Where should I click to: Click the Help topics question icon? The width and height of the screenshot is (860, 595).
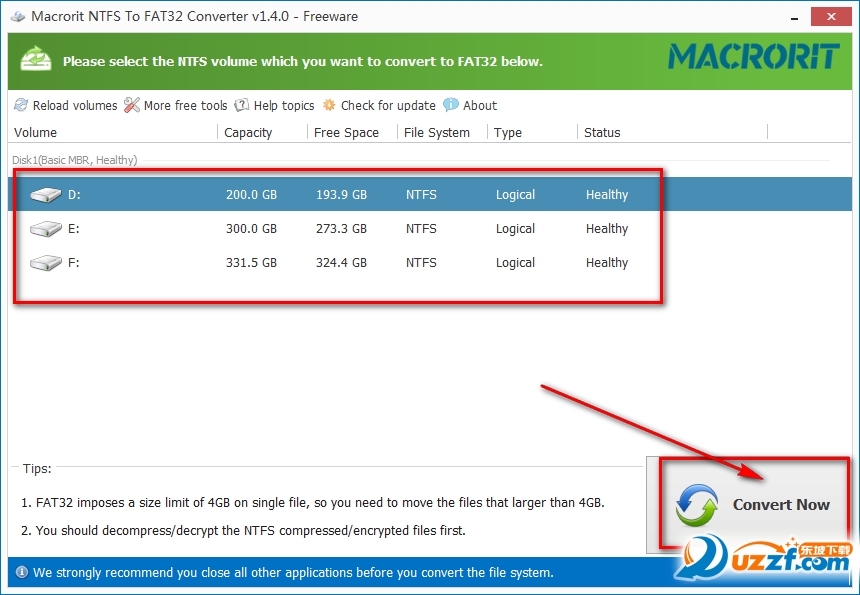point(242,105)
